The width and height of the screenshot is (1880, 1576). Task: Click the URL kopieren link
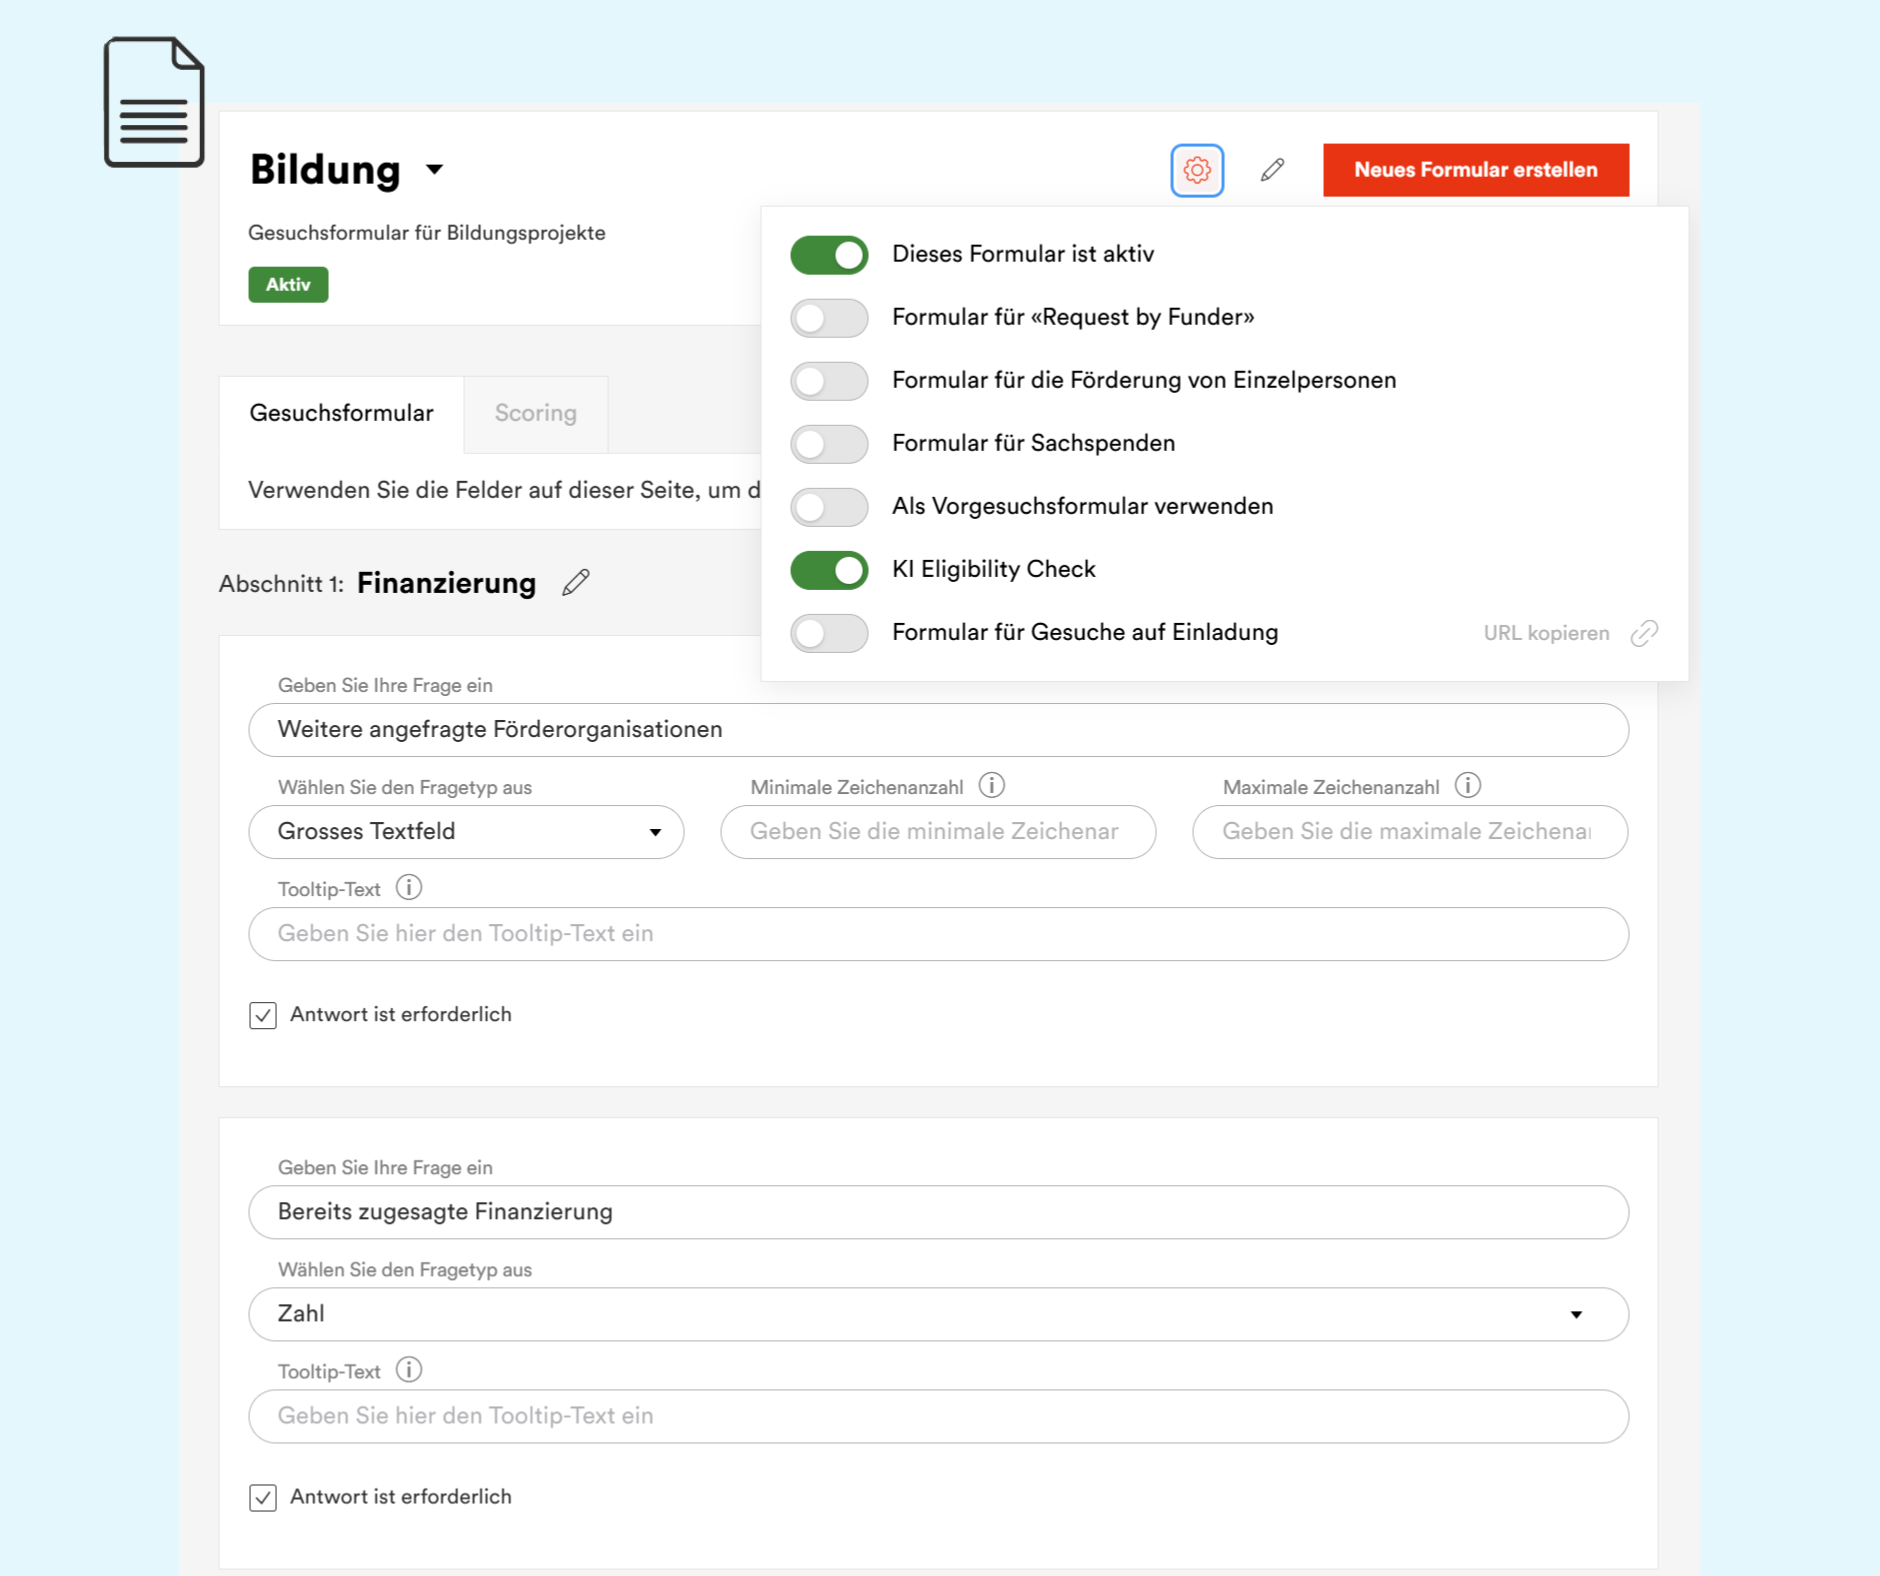coord(1546,633)
